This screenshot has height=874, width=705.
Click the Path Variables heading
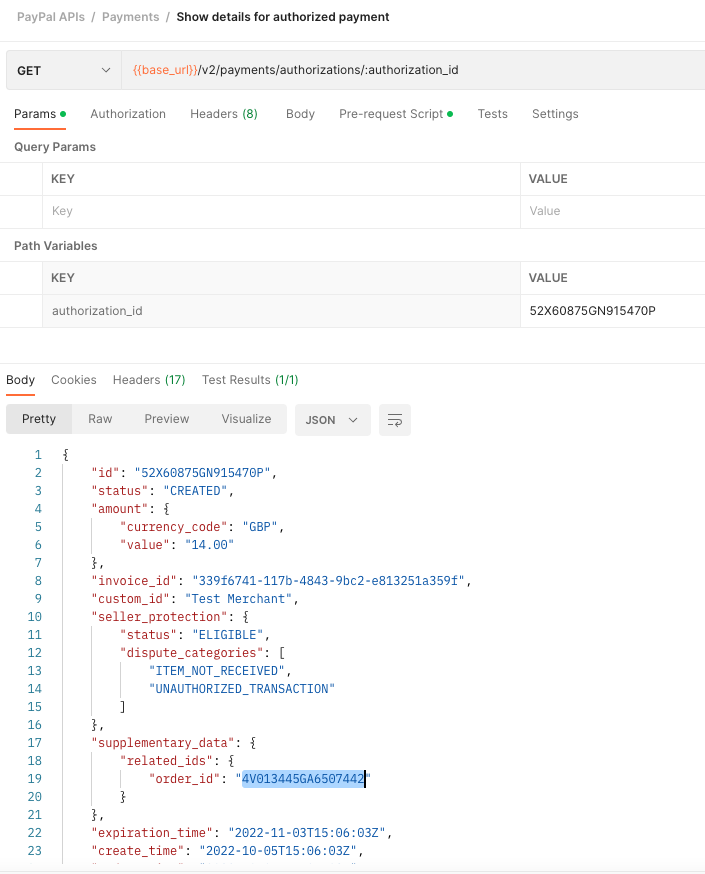click(56, 246)
